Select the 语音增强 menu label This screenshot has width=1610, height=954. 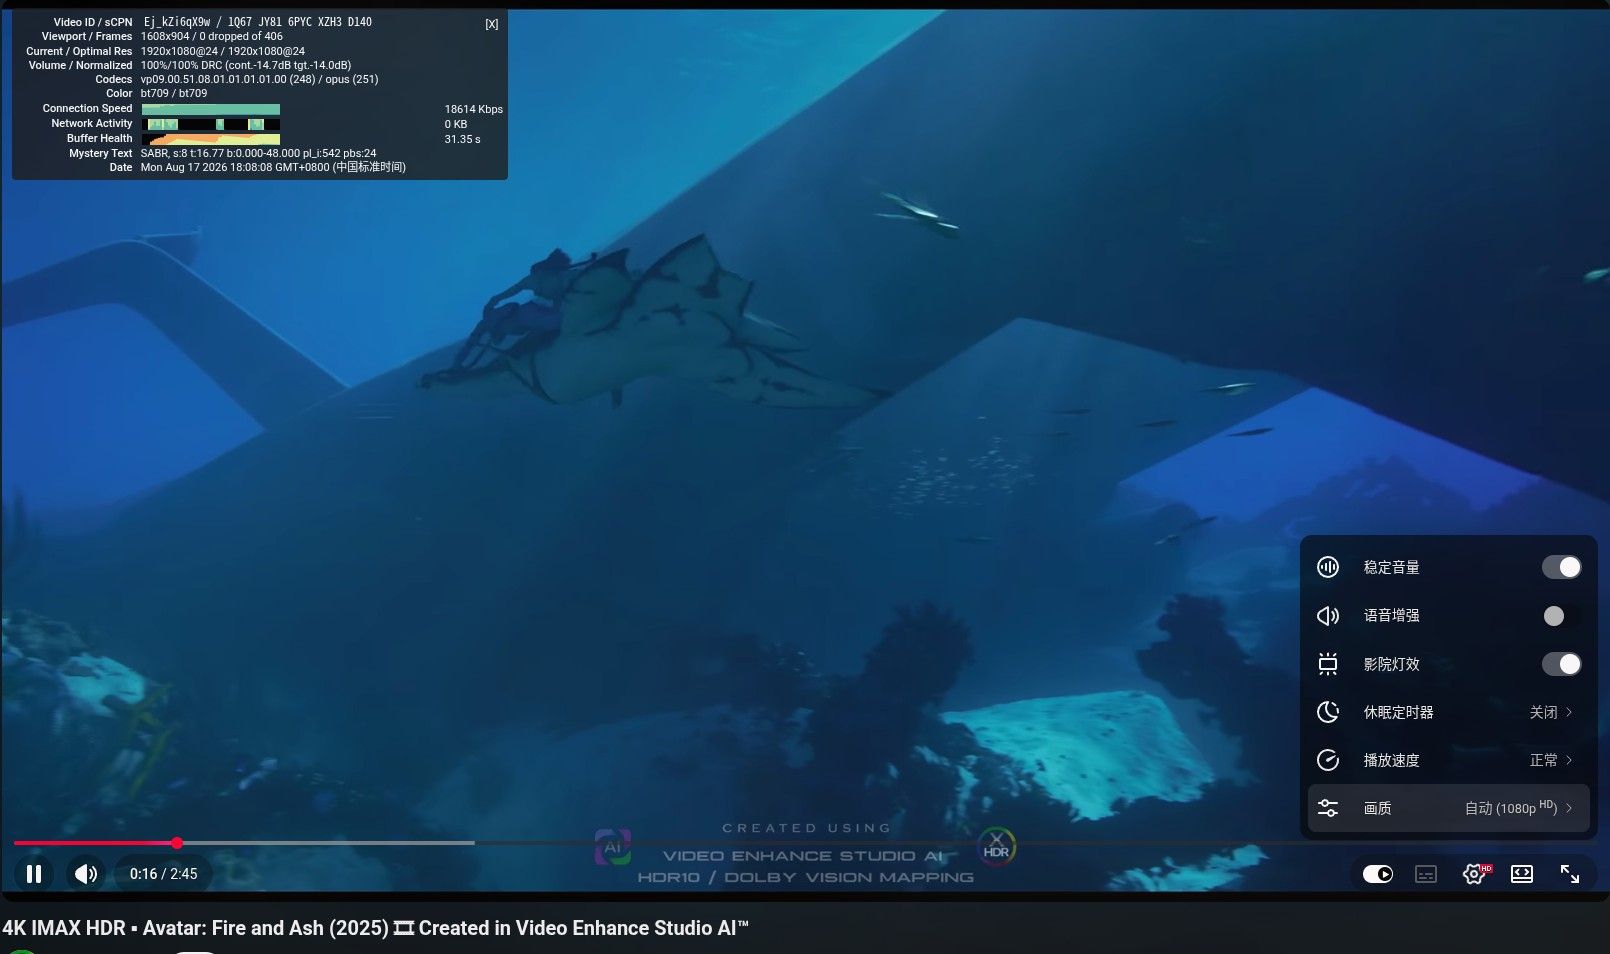point(1392,615)
